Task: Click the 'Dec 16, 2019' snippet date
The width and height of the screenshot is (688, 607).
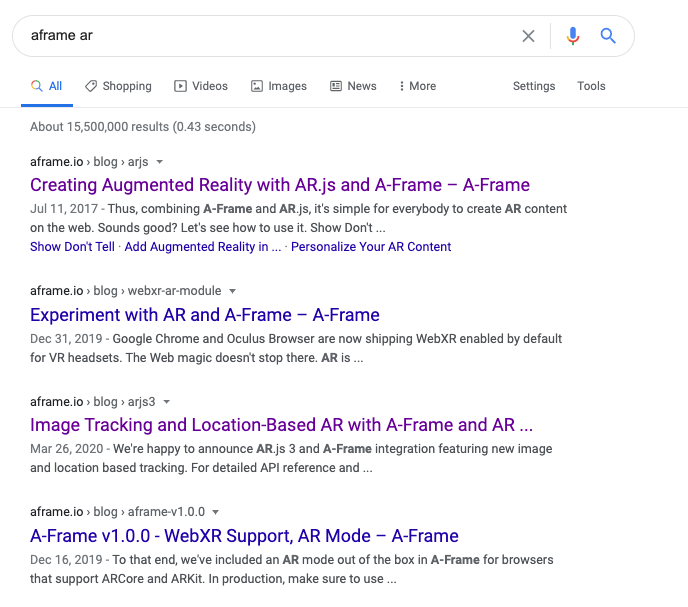Action: (66, 560)
